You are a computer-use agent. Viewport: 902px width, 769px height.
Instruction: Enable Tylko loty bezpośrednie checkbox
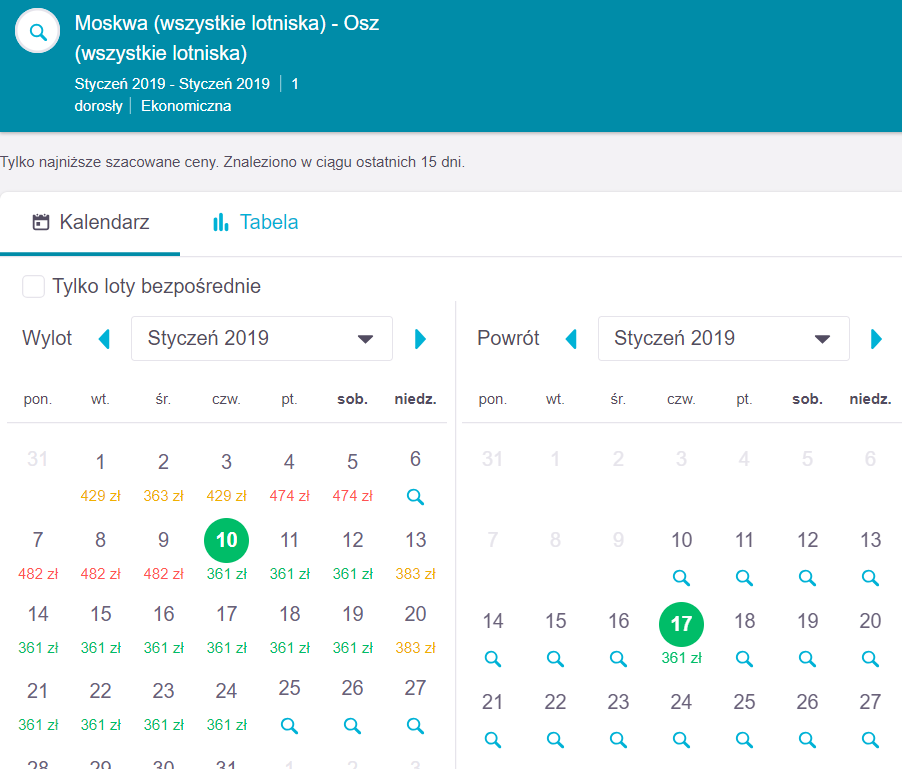[34, 287]
